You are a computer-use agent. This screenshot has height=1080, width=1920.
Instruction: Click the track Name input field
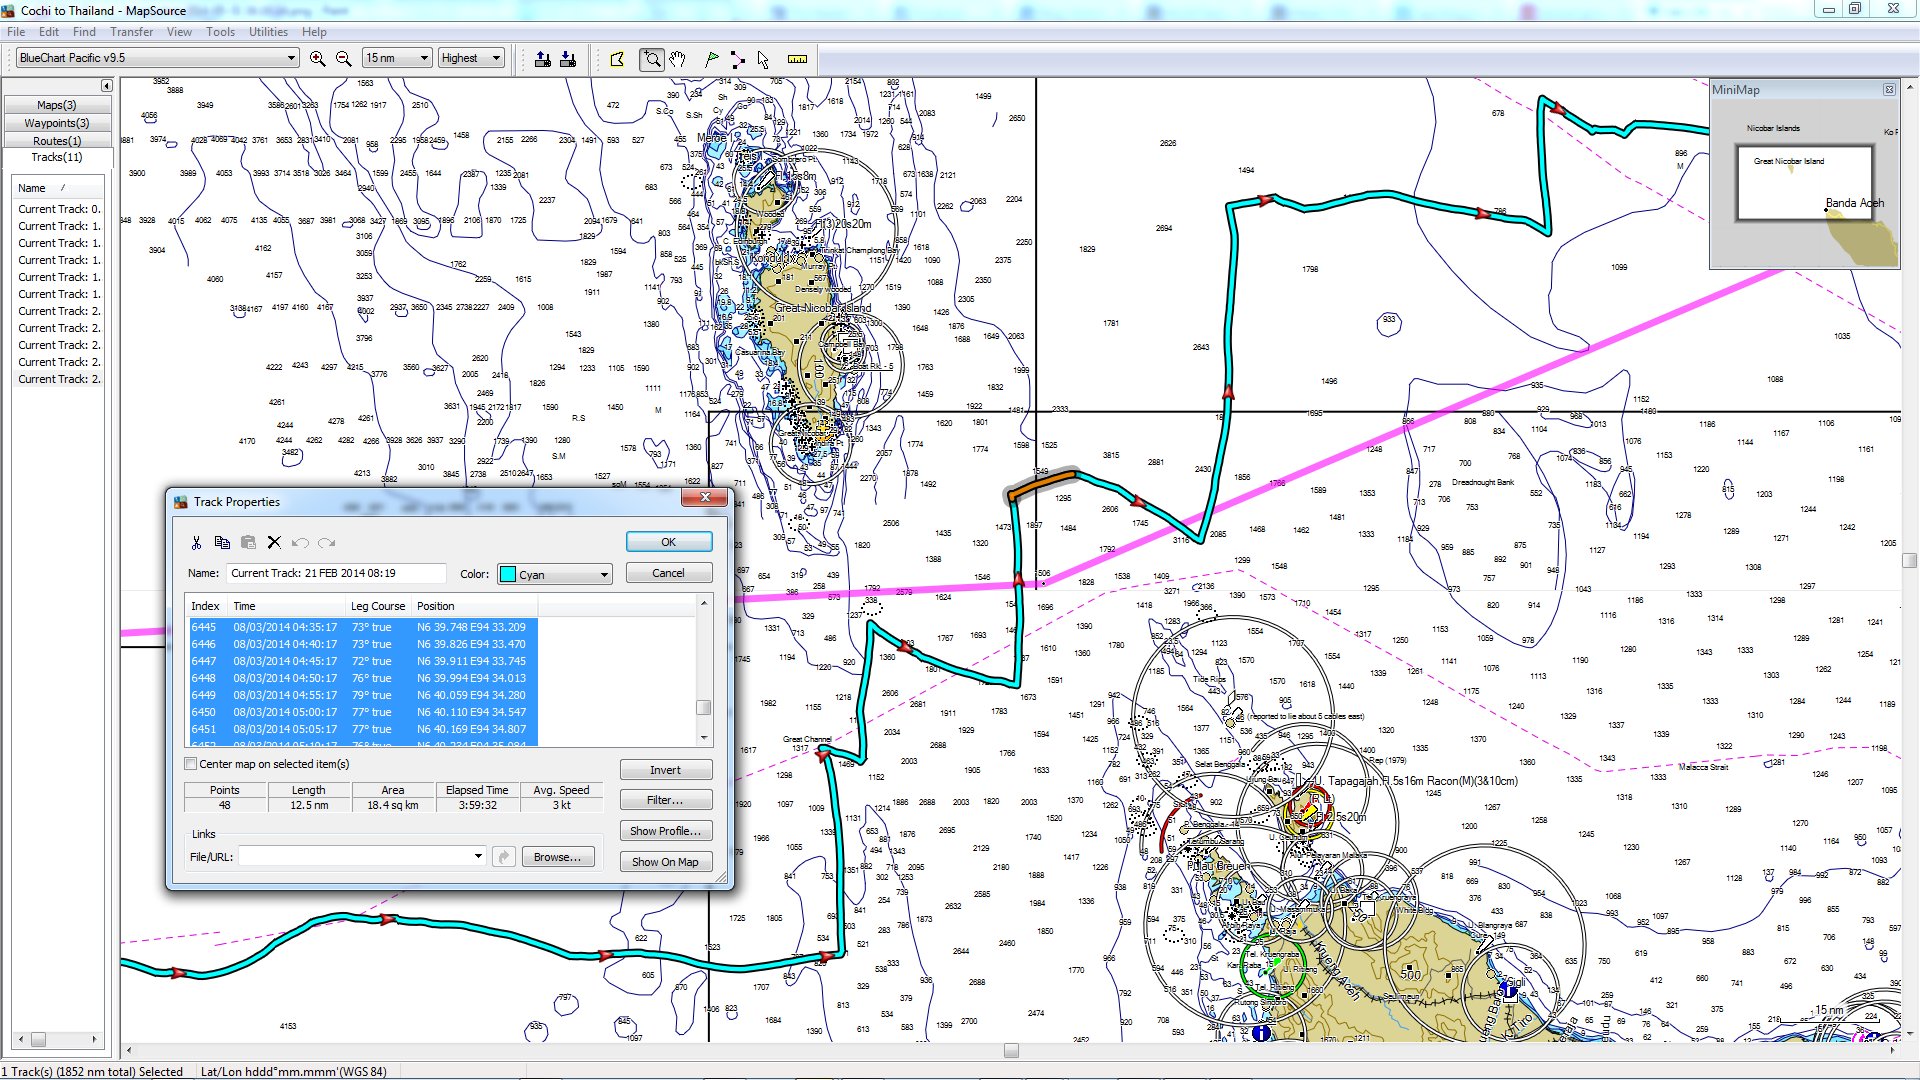click(335, 573)
